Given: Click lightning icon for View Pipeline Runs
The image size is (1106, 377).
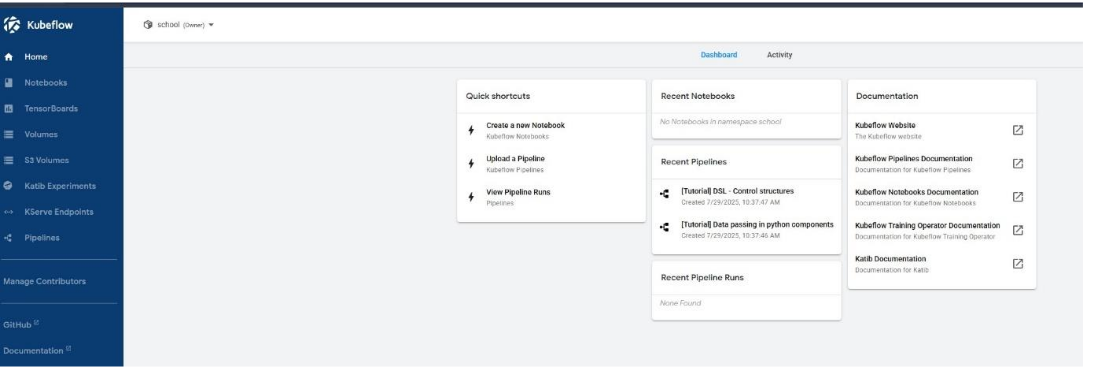Looking at the screenshot, I should click(x=471, y=197).
